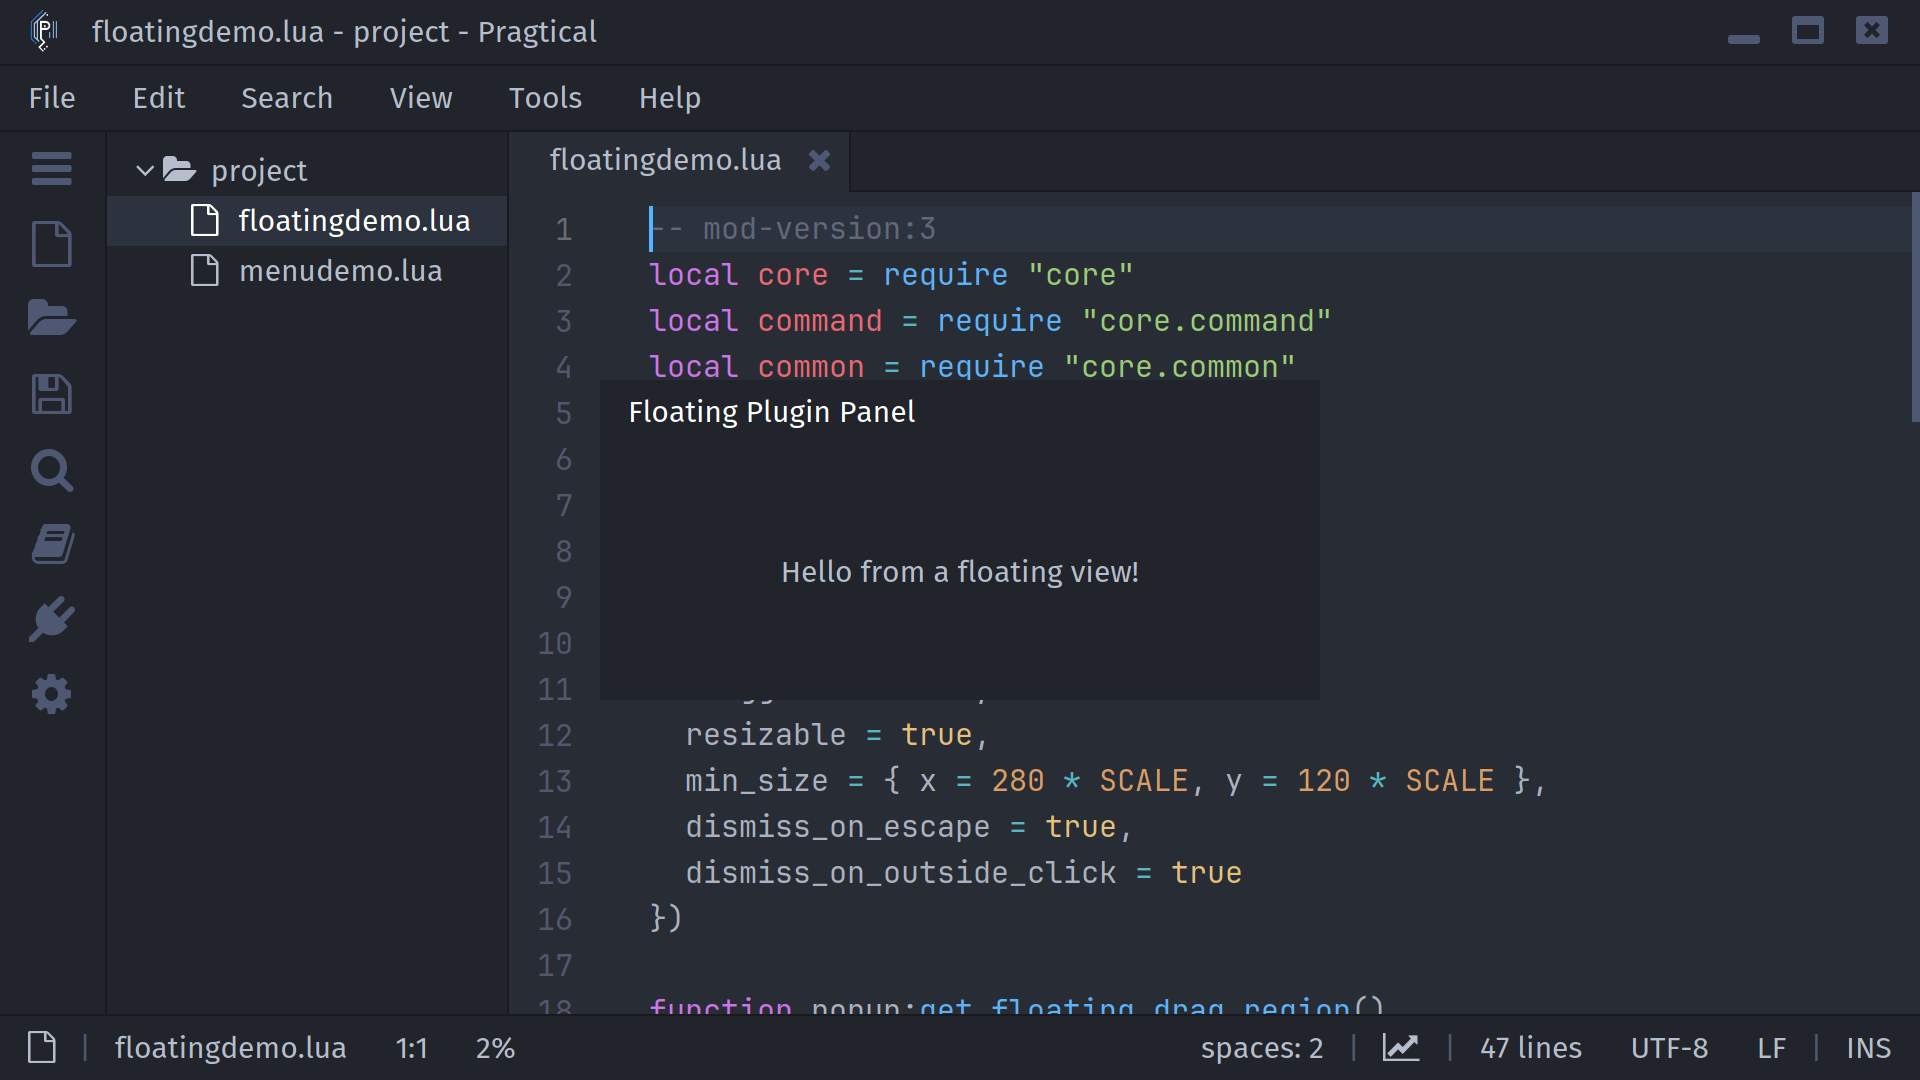Click the file icon next to menudemo.lua

point(205,270)
